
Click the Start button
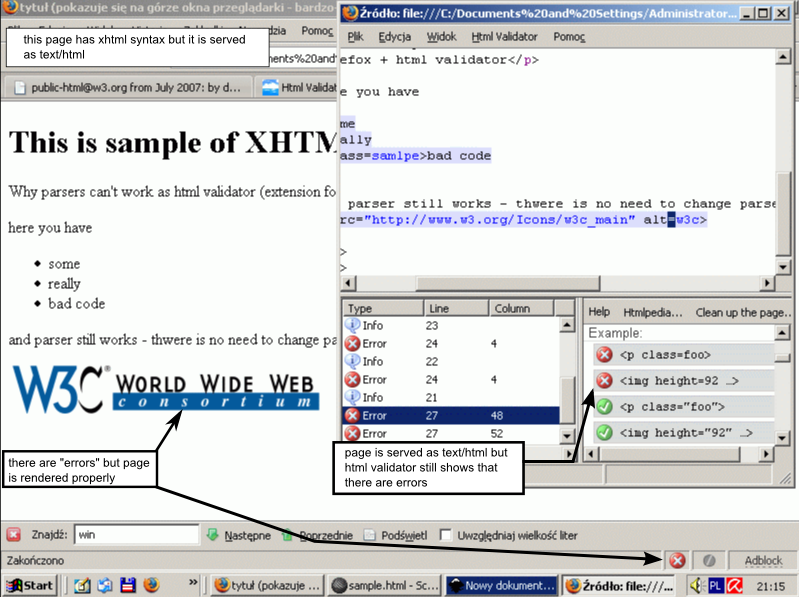pos(30,586)
